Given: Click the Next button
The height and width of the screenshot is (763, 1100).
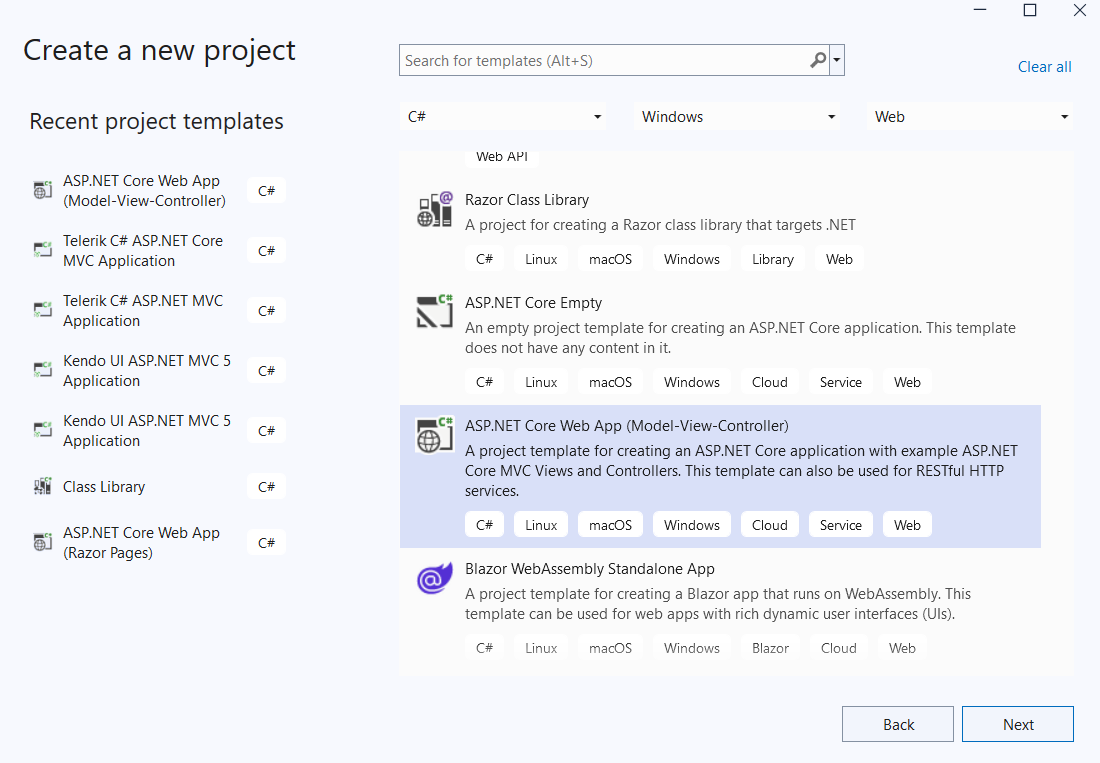Looking at the screenshot, I should pyautogui.click(x=1017, y=723).
